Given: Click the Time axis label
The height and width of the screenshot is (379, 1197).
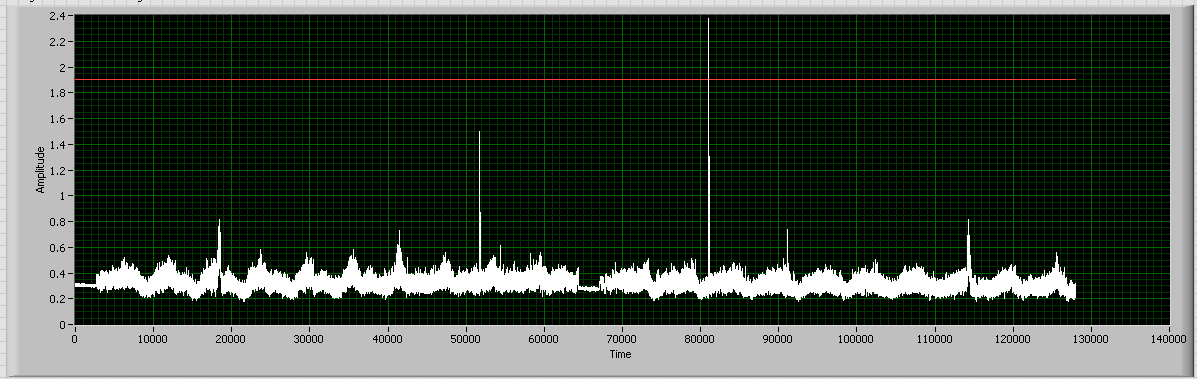Looking at the screenshot, I should (x=621, y=354).
